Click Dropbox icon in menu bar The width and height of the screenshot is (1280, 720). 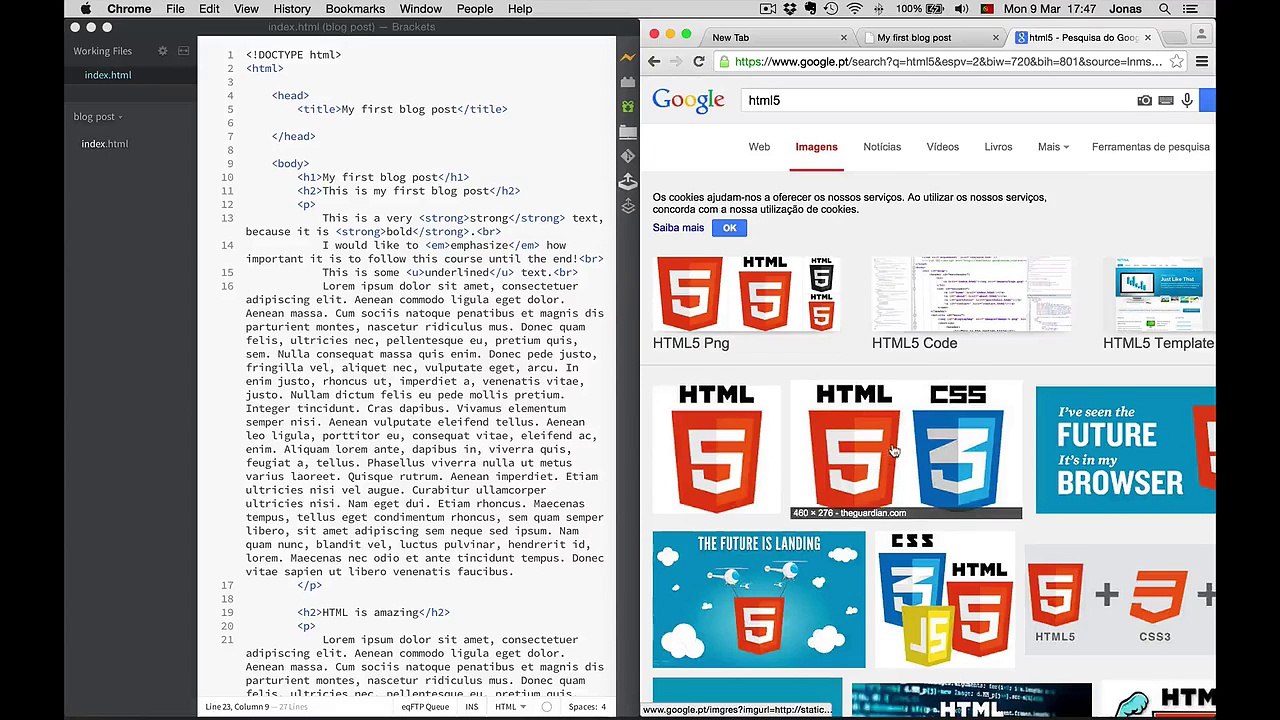[790, 9]
